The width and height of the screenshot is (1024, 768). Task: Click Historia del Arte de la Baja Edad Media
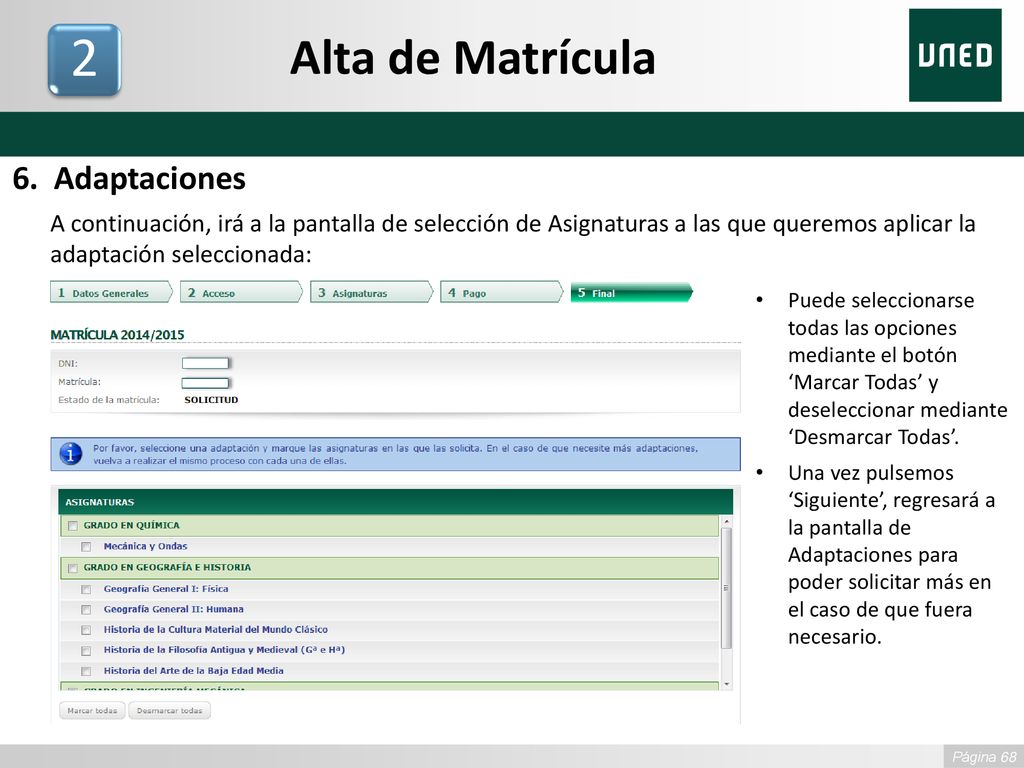tap(193, 671)
